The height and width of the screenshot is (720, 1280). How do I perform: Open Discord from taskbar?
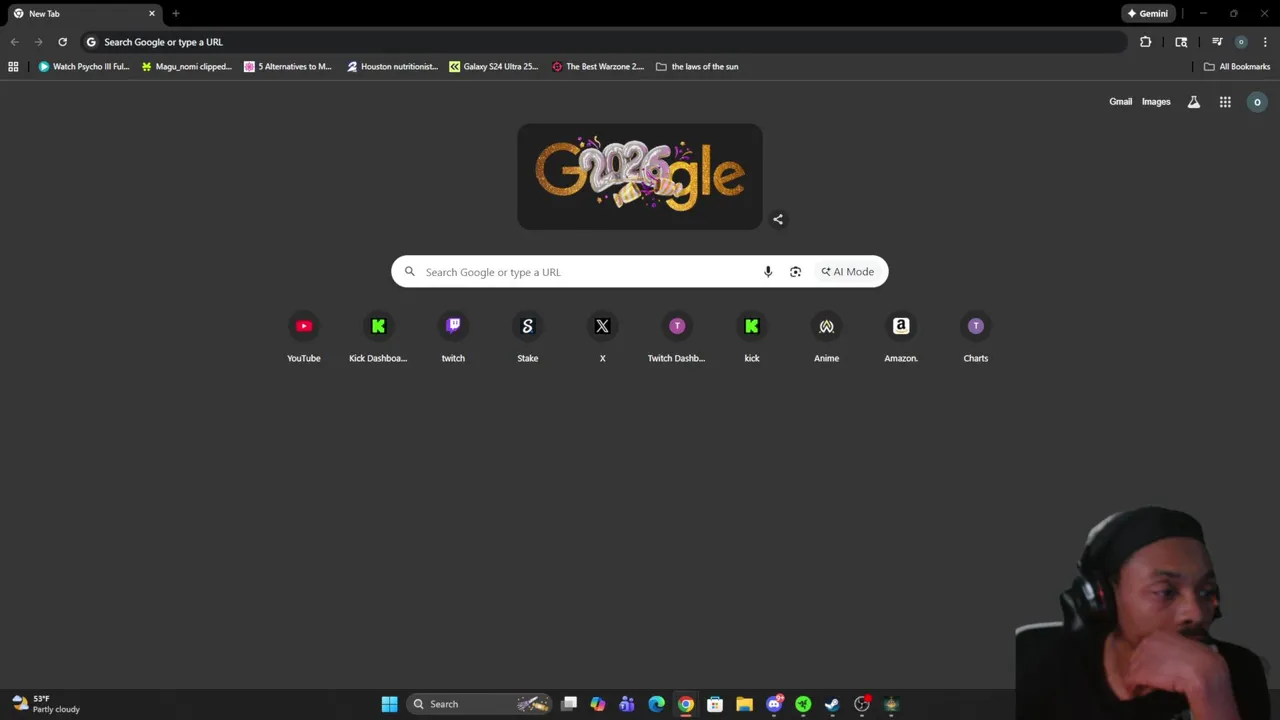[x=774, y=704]
